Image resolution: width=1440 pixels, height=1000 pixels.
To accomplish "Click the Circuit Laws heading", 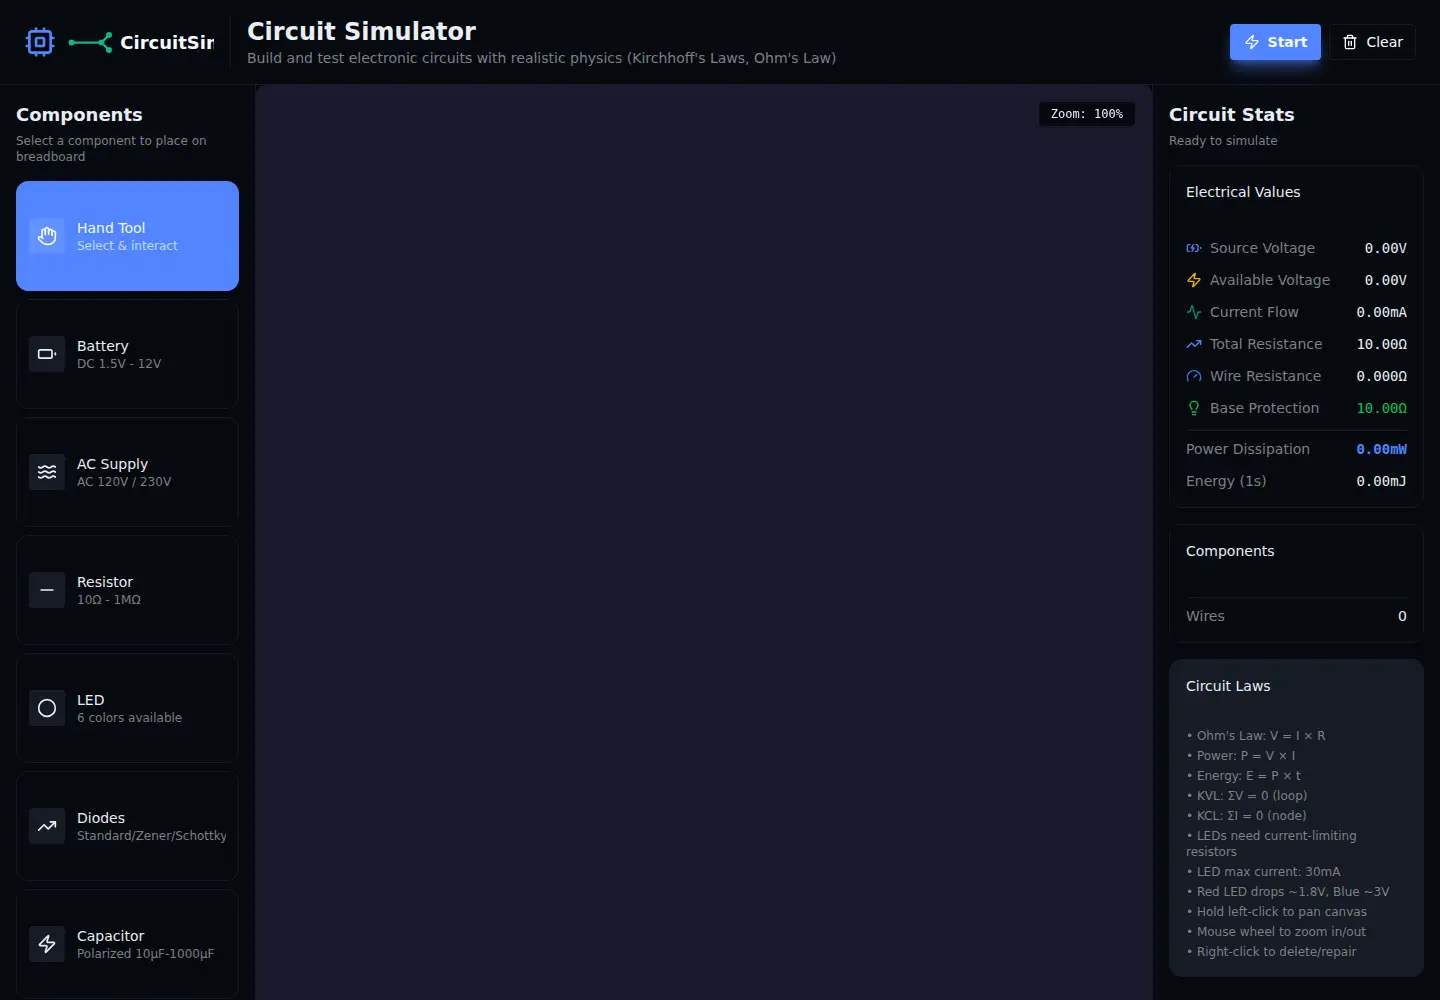I will pyautogui.click(x=1228, y=686).
